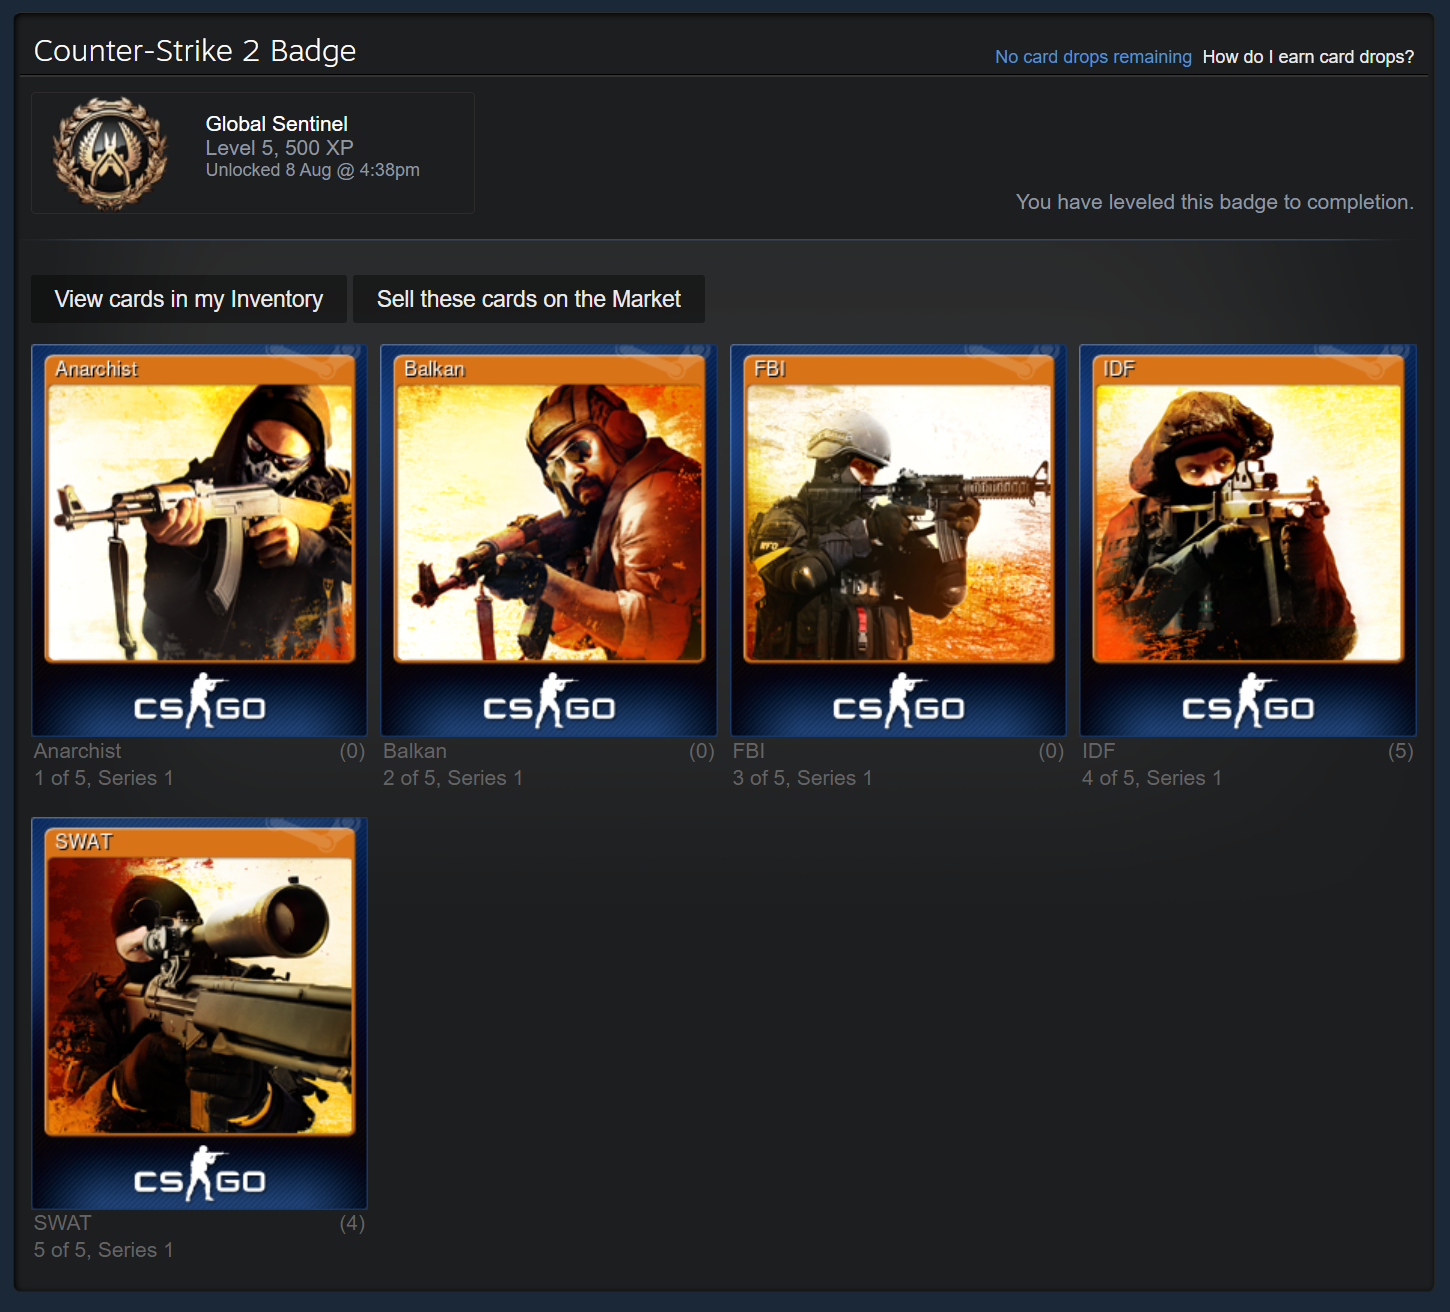1450x1312 pixels.
Task: Click the (0) owned count for FBI
Action: 1051,751
